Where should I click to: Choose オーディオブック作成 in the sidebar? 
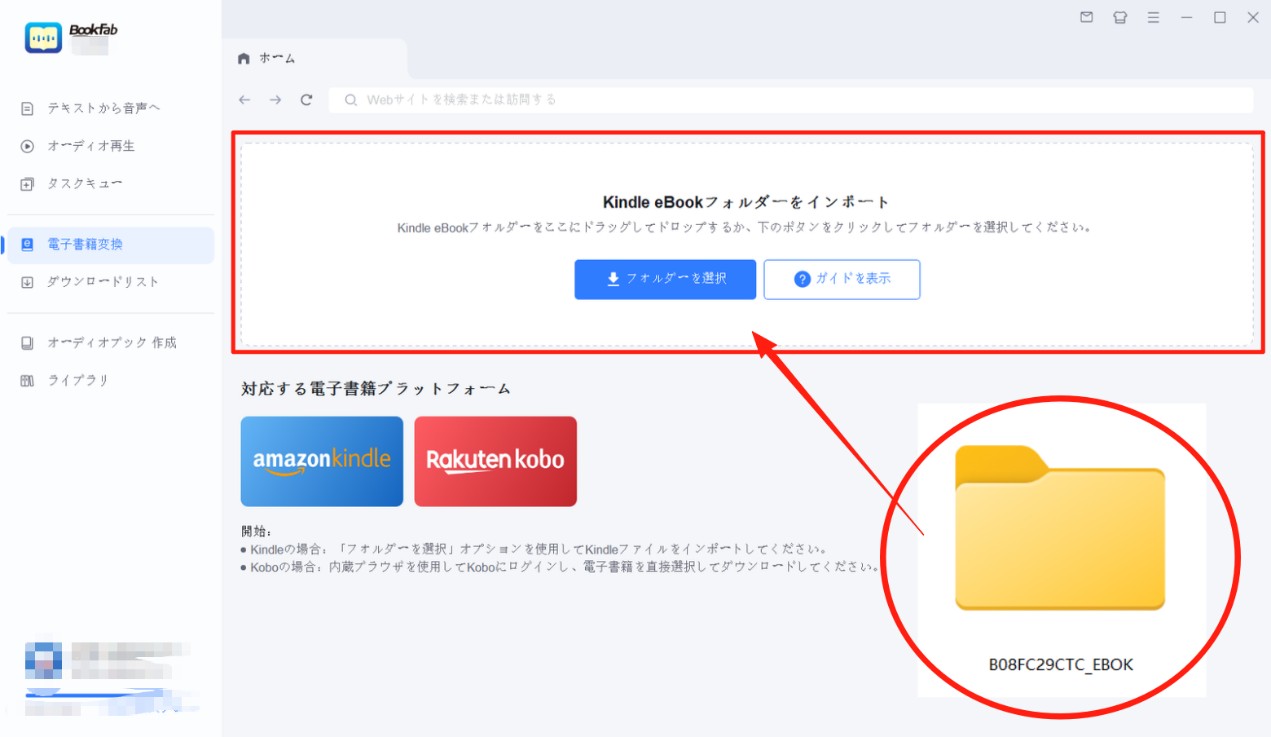tap(111, 343)
